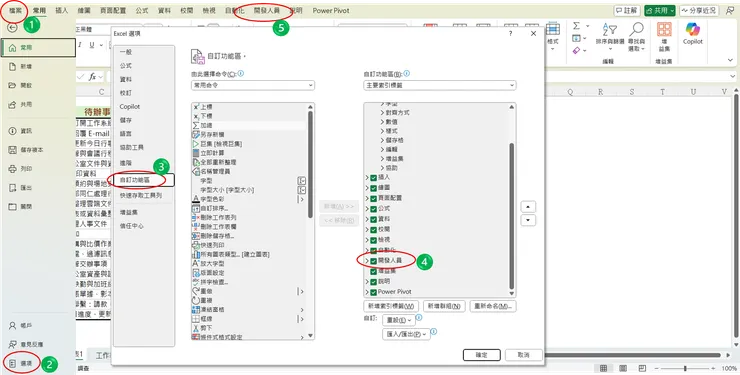Select 凍結窗格 command in list
740x375 pixels.
click(249, 309)
